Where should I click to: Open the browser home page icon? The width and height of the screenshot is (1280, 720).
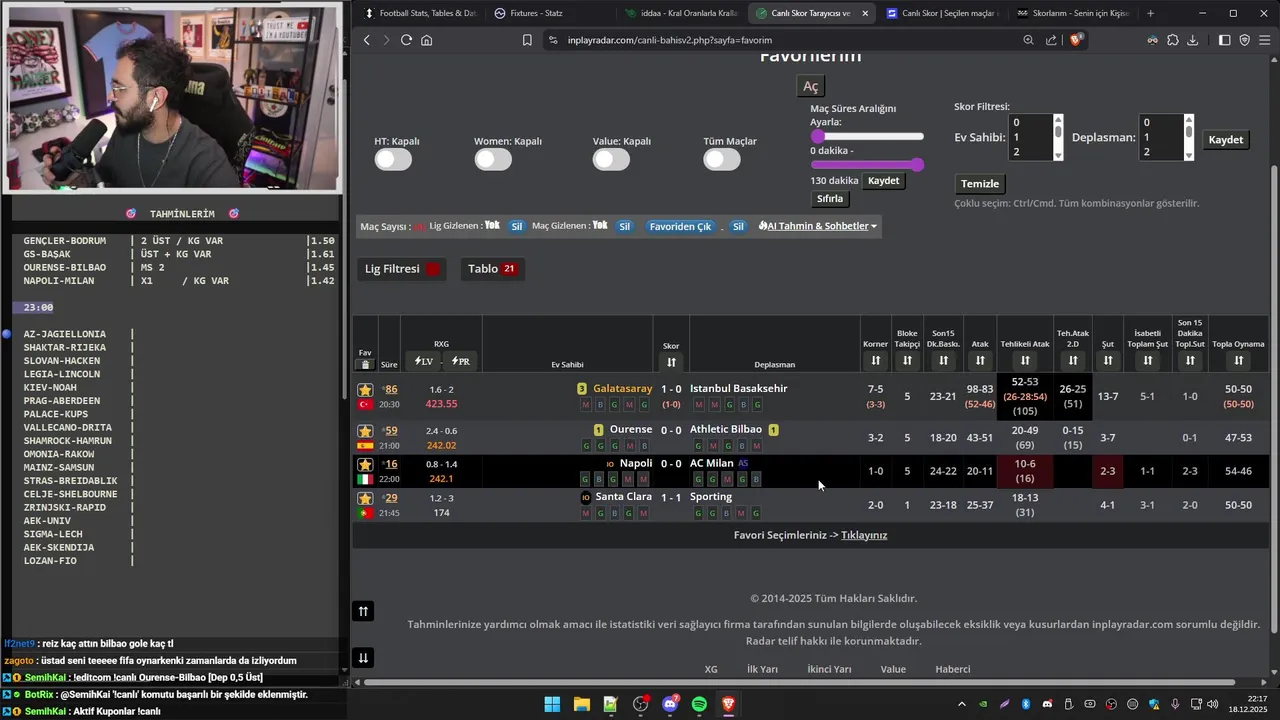tap(427, 40)
